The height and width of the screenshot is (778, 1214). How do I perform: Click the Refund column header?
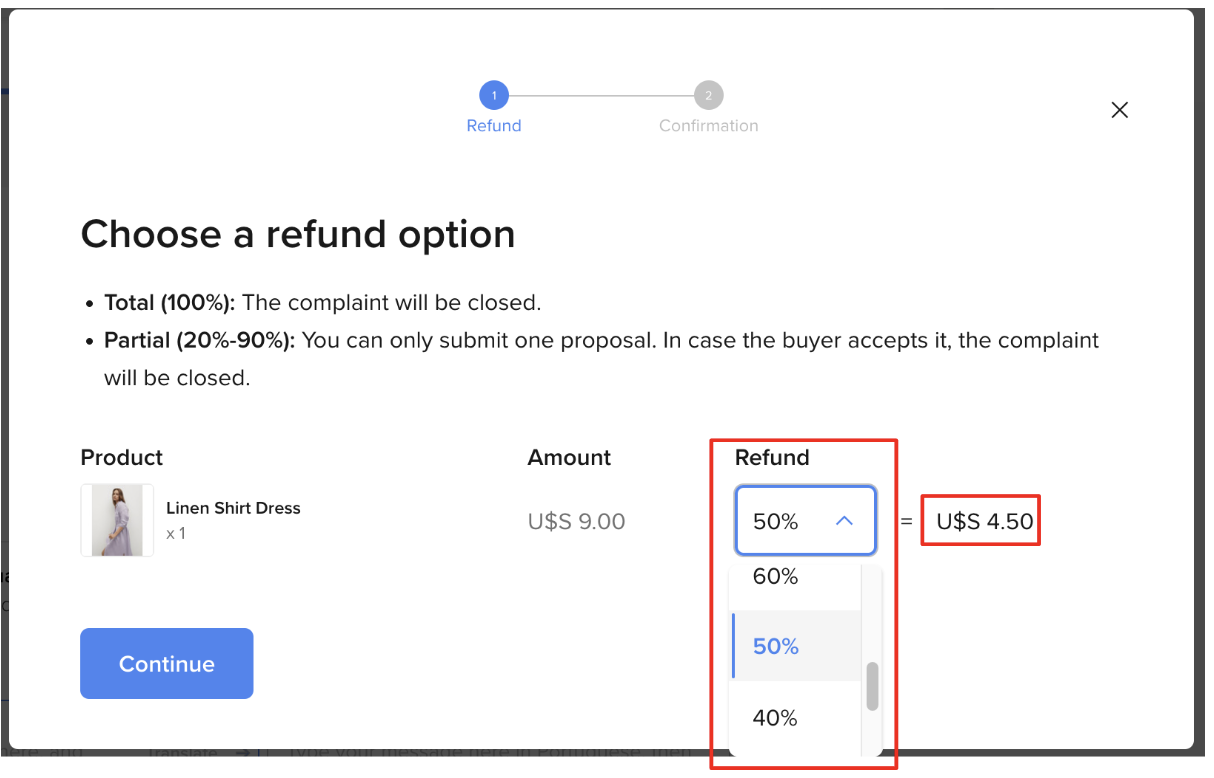(x=772, y=458)
